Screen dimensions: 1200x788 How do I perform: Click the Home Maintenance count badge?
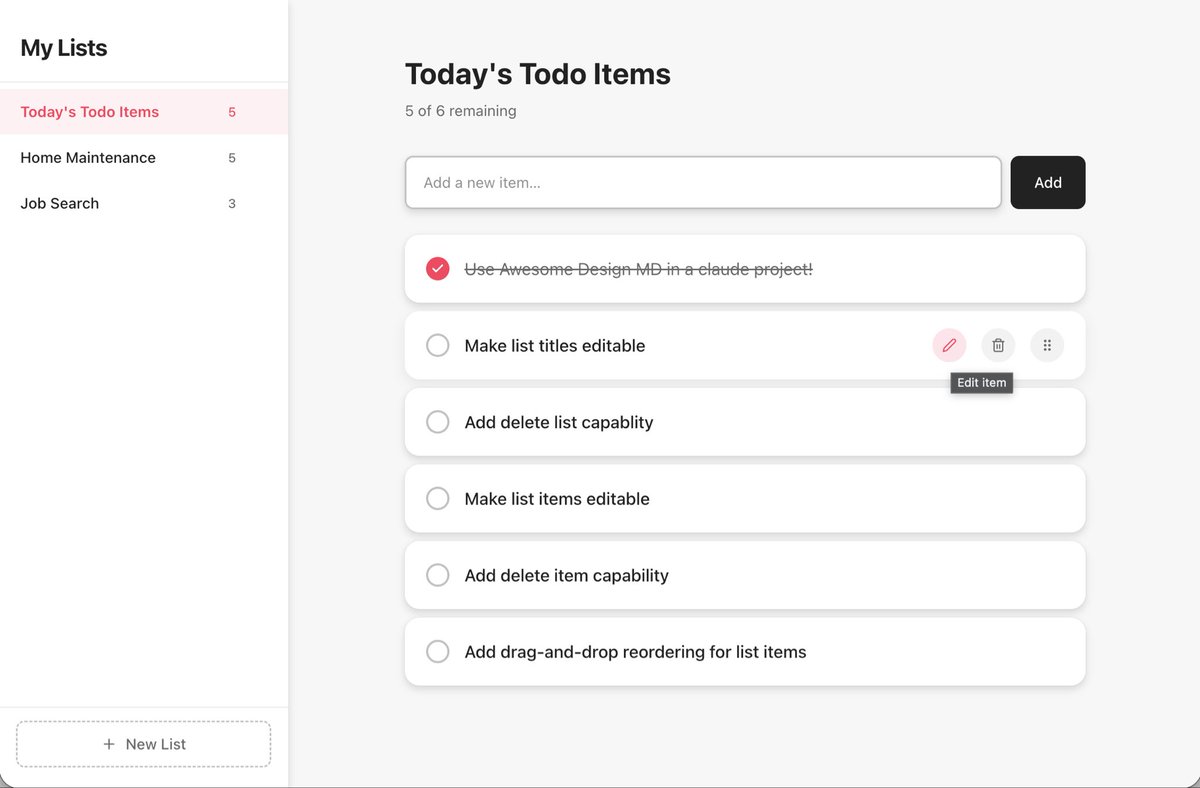point(232,158)
